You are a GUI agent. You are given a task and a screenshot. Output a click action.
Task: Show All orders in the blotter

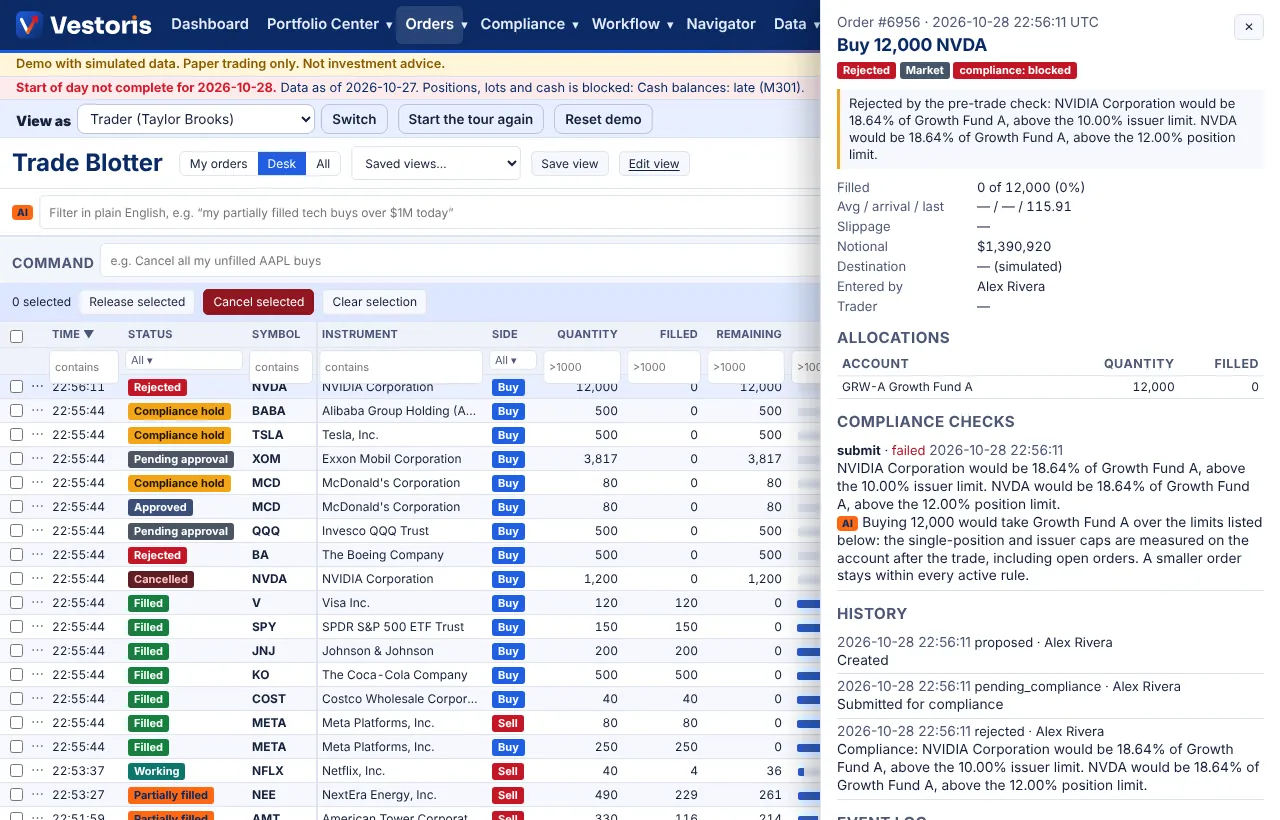(x=323, y=164)
